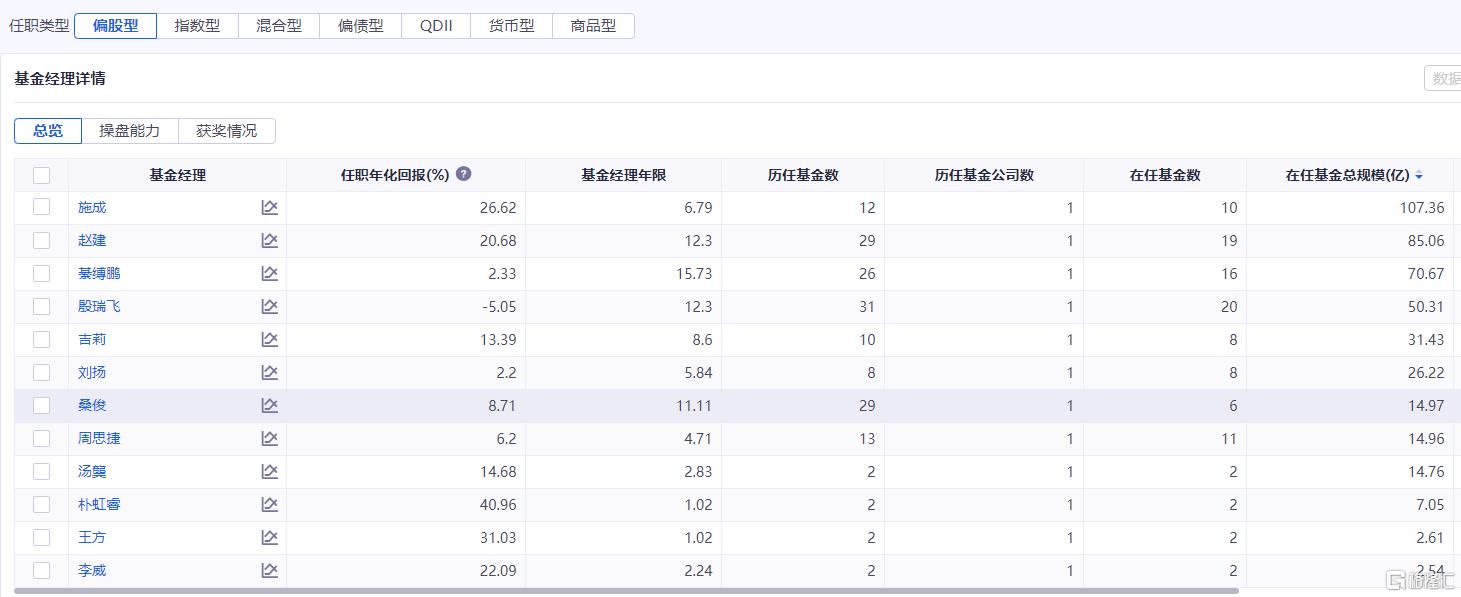The height and width of the screenshot is (597, 1461).
Task: Switch to the 混合型 fund type tab
Action: tap(279, 26)
